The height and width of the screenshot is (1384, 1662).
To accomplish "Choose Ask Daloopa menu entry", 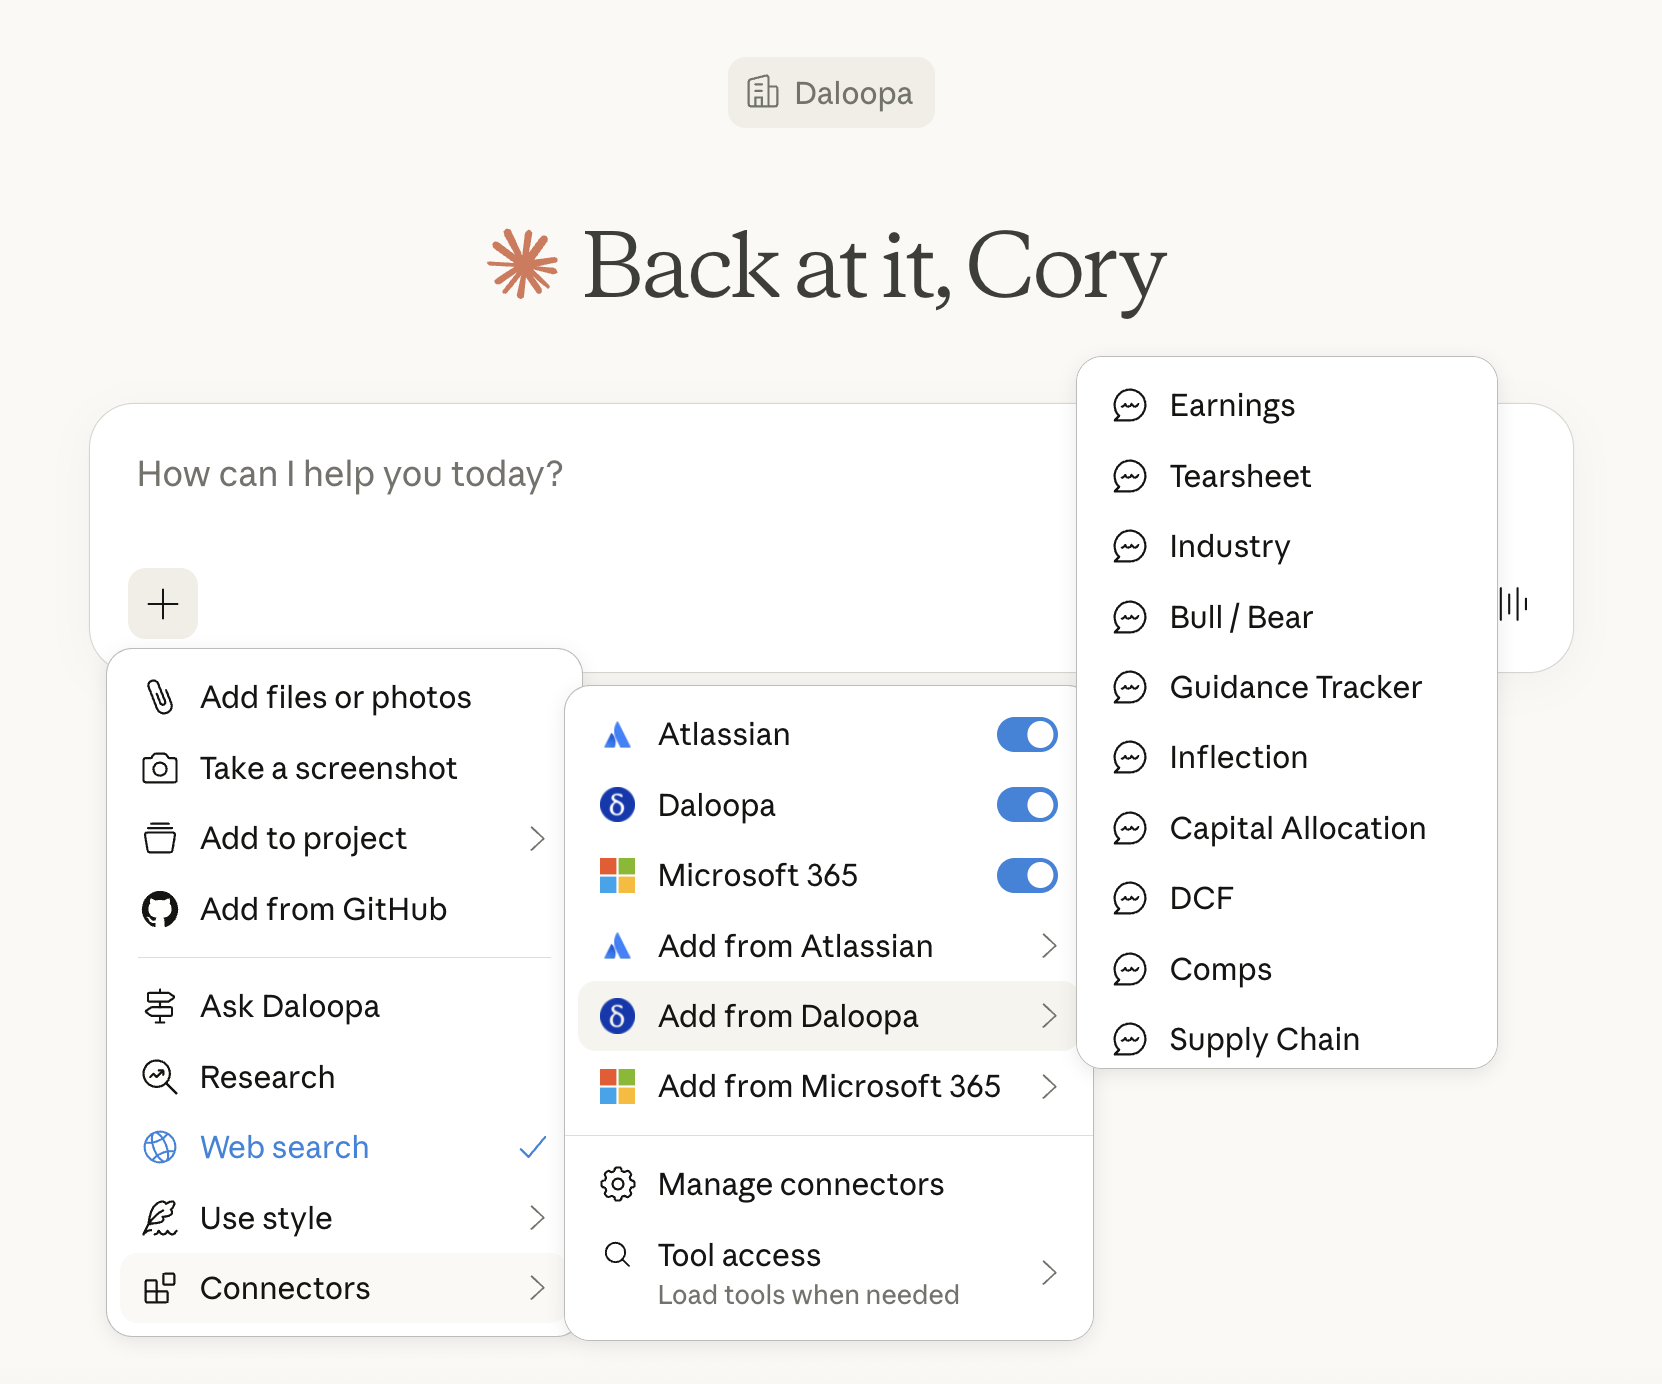I will coord(344,1006).
